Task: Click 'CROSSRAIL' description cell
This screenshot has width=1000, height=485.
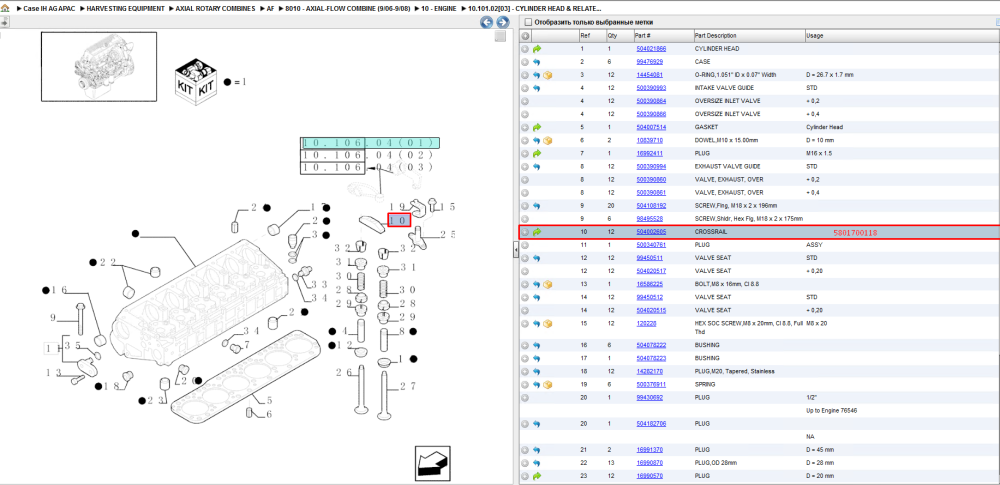Action: (710, 232)
